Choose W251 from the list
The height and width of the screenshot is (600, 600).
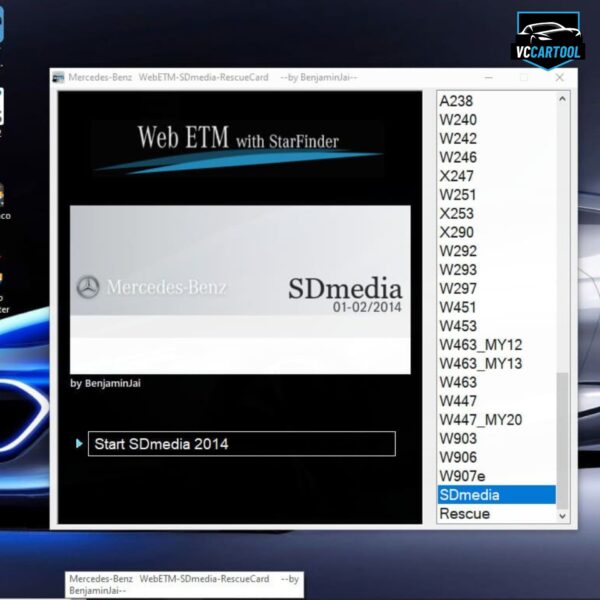[496, 195]
